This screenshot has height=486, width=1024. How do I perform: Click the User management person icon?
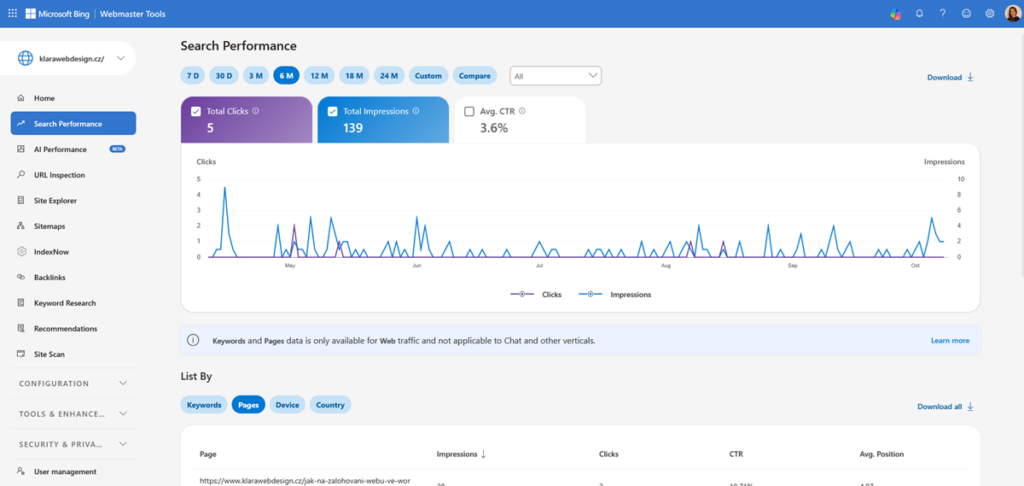21,472
